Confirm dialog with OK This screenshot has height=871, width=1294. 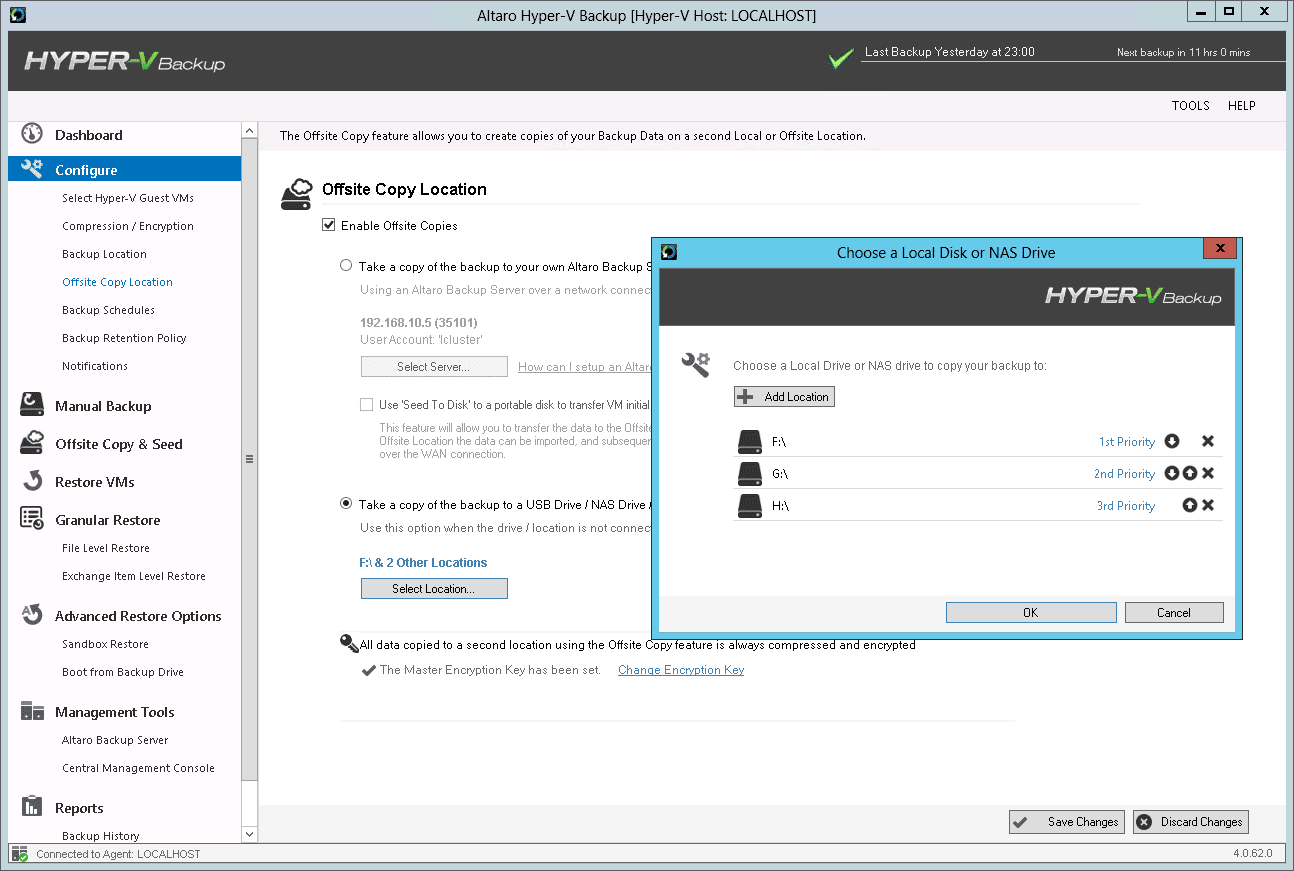pyautogui.click(x=1031, y=613)
